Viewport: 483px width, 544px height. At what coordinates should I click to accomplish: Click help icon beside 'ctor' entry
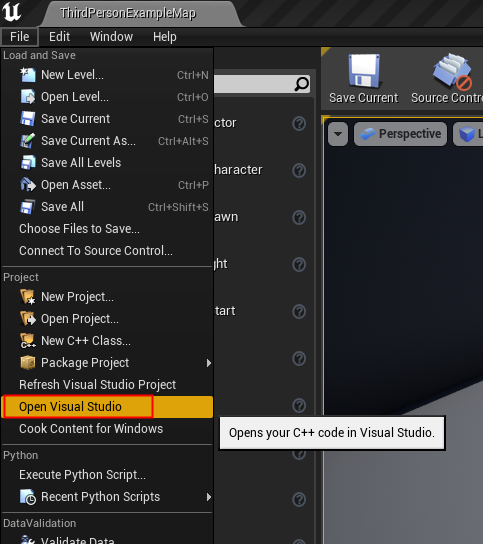(x=299, y=123)
